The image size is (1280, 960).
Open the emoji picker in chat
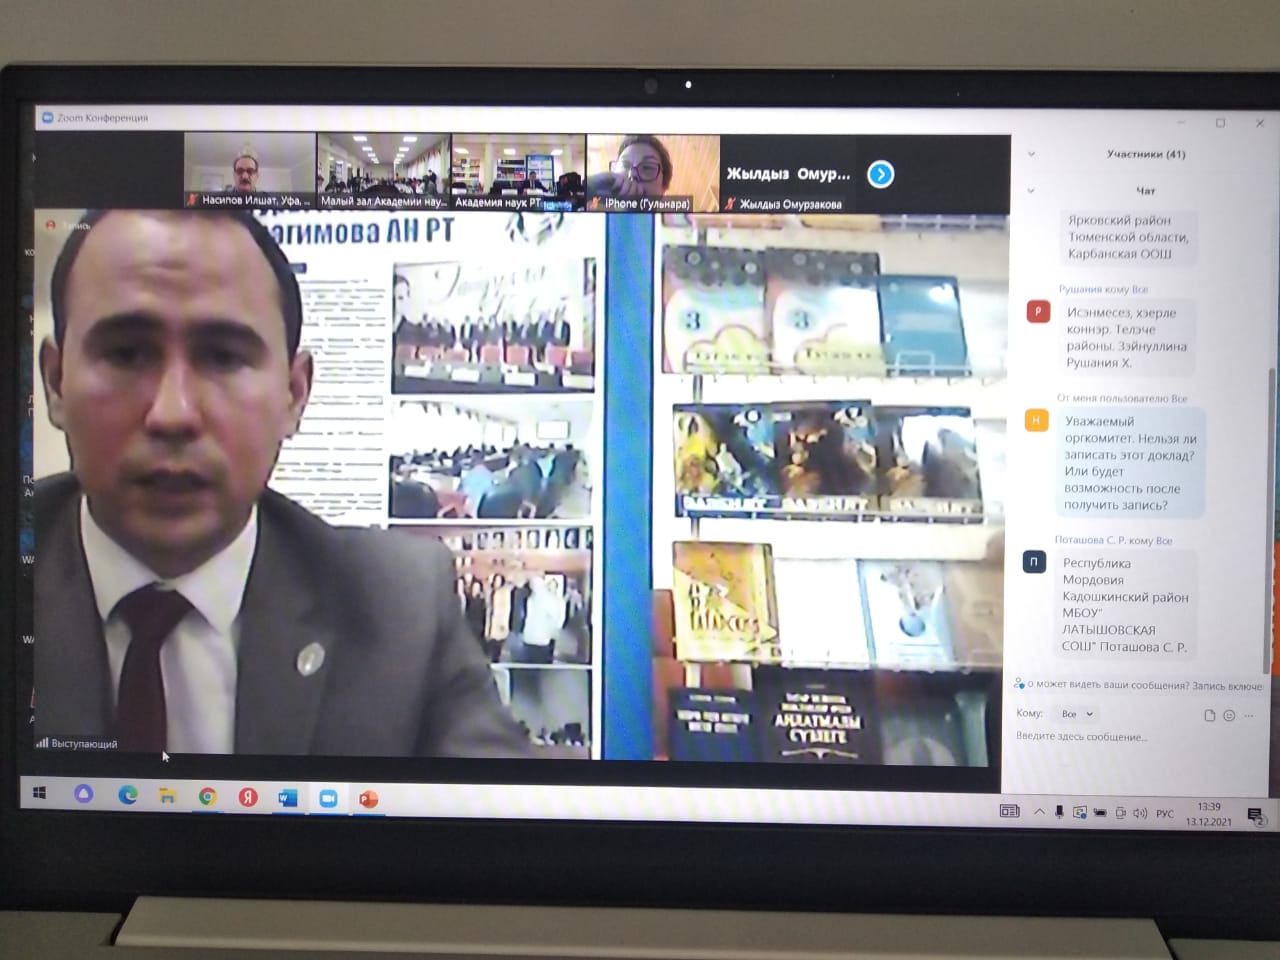pos(1229,715)
